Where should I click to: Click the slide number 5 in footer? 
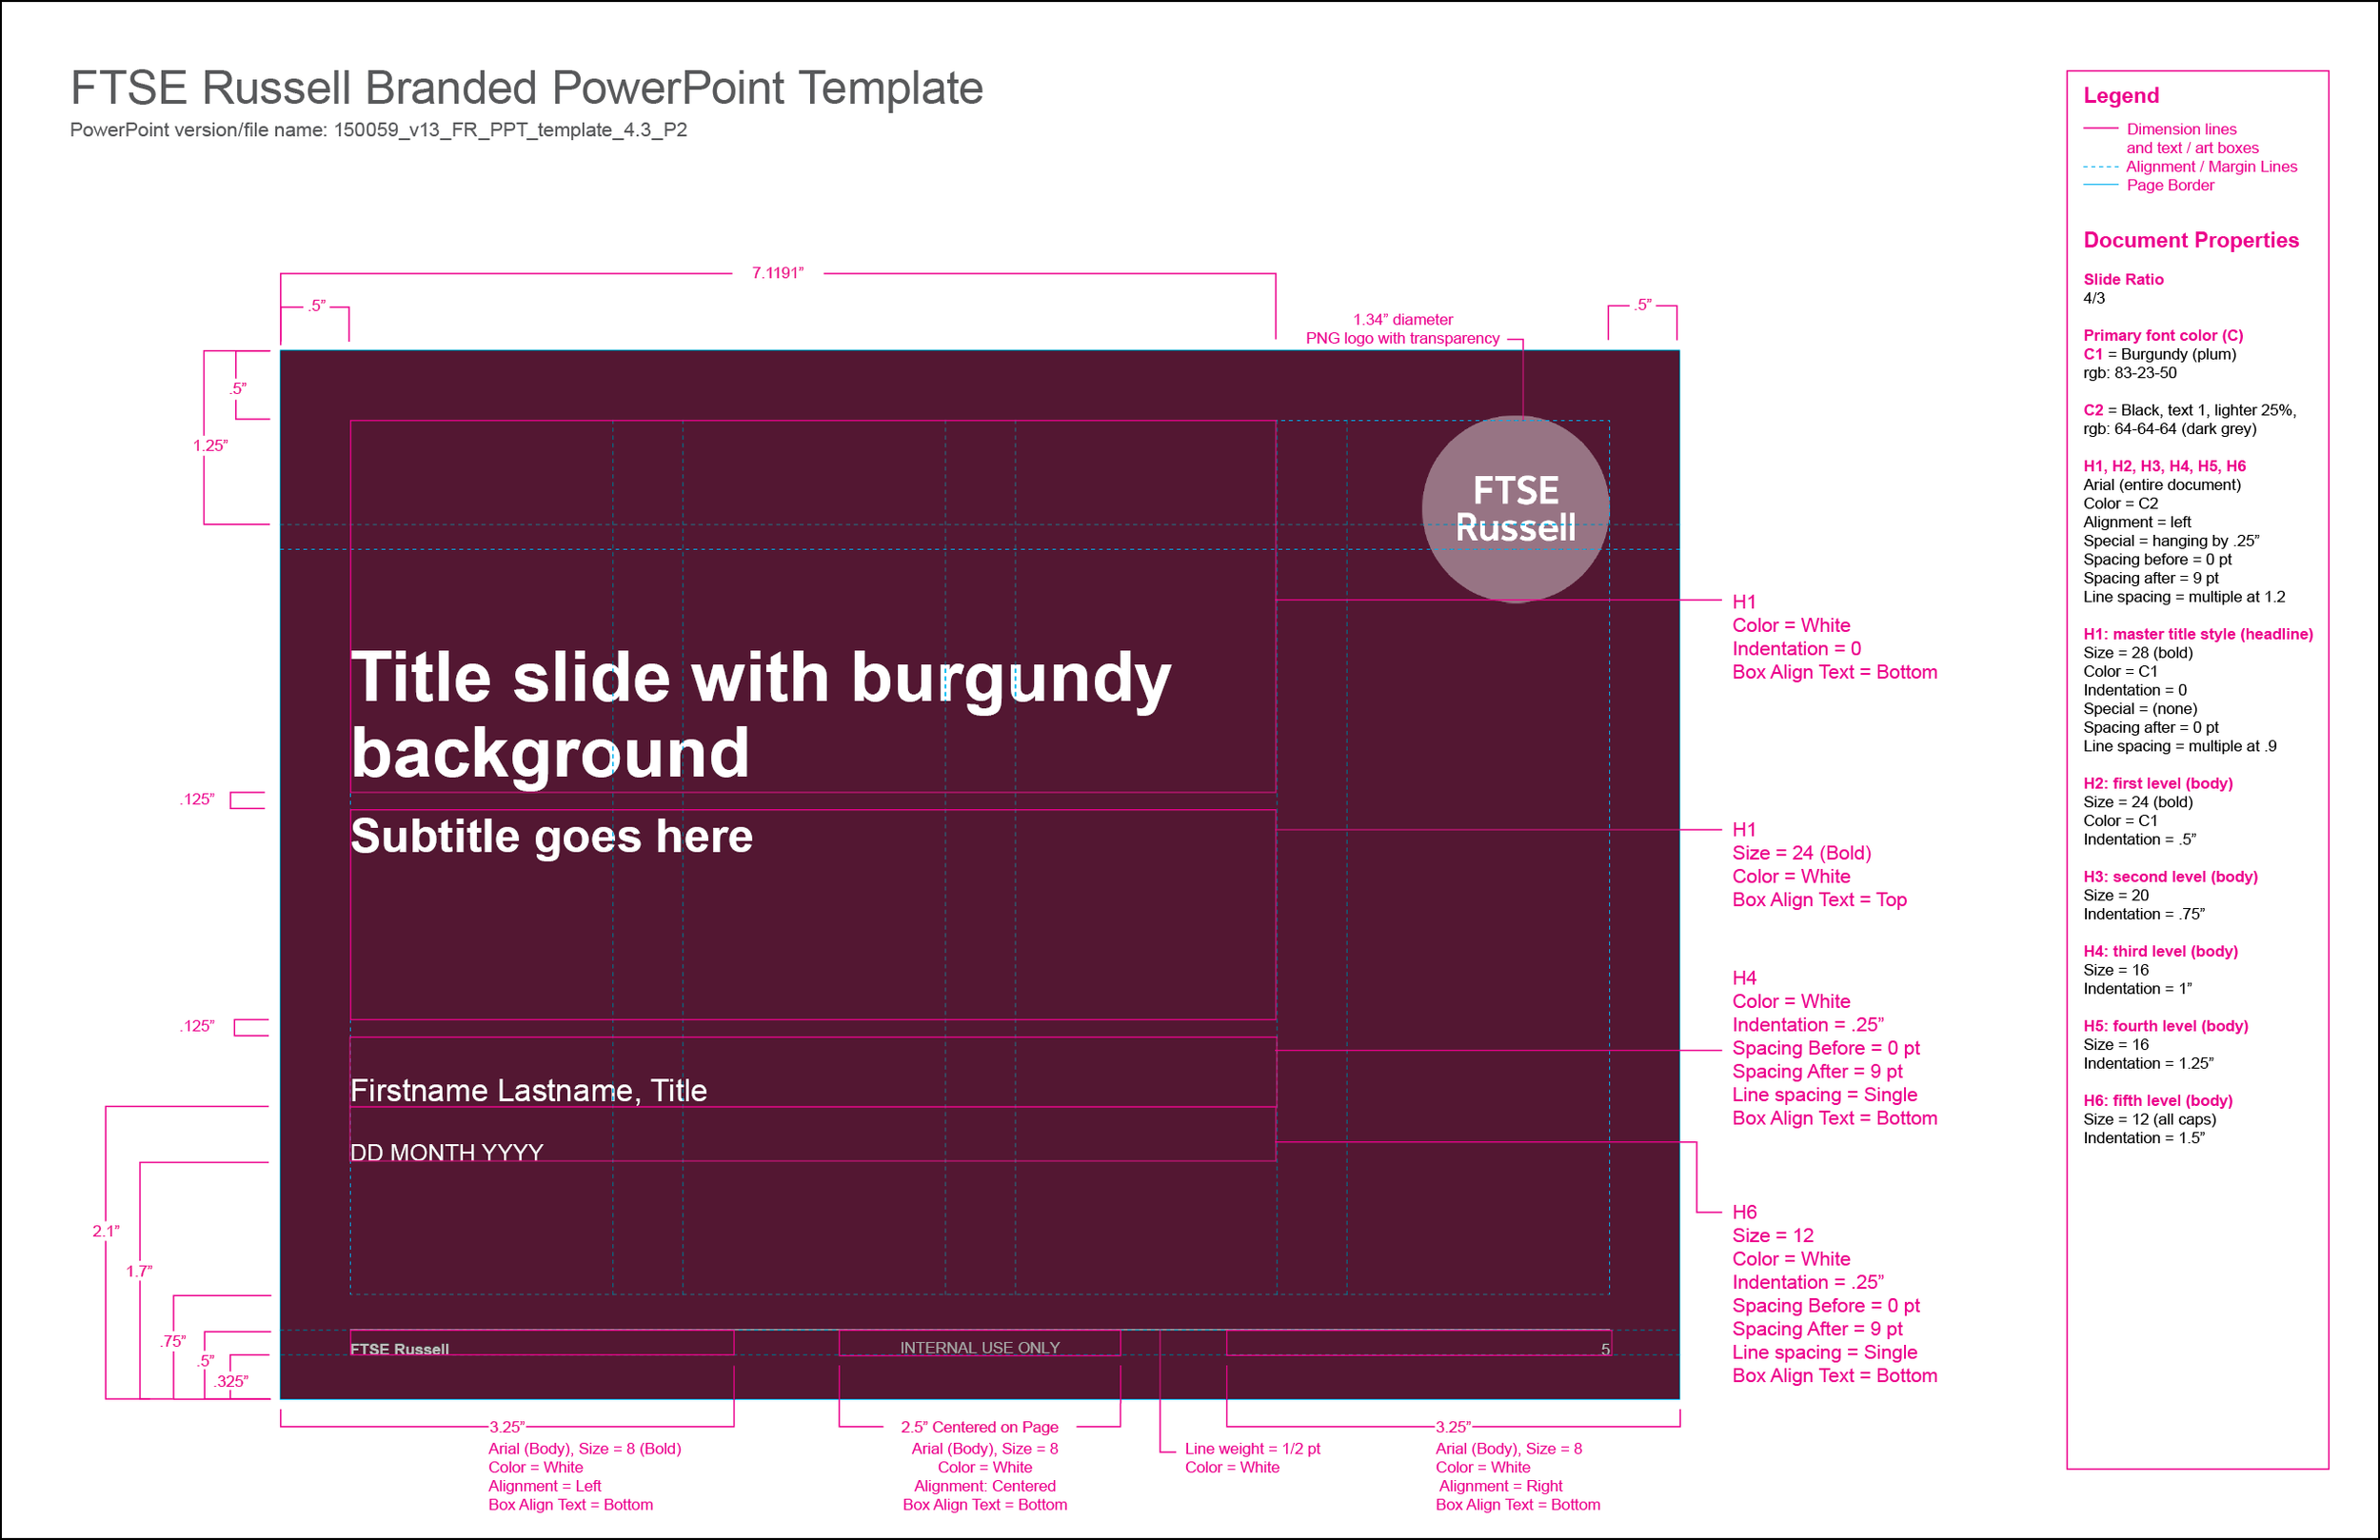(x=1604, y=1349)
